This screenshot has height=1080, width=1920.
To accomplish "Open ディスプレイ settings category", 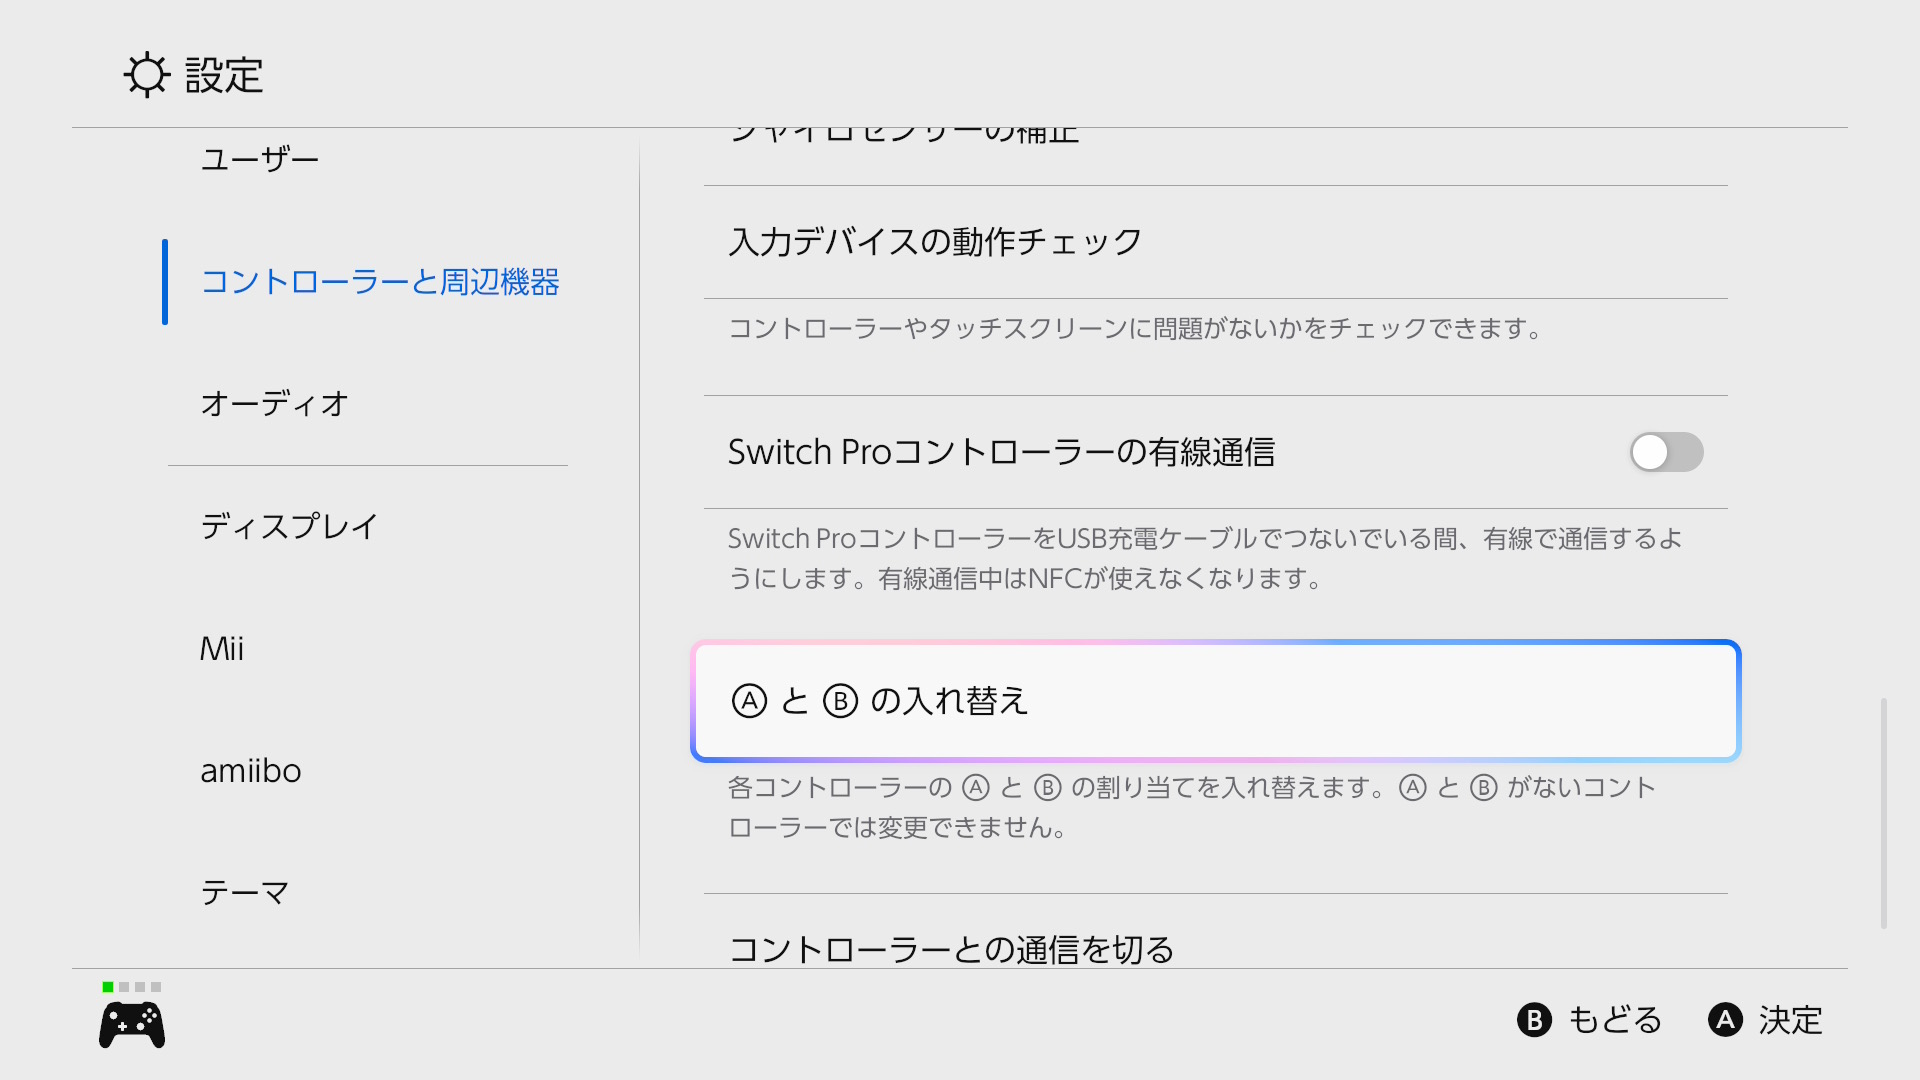I will pyautogui.click(x=290, y=526).
